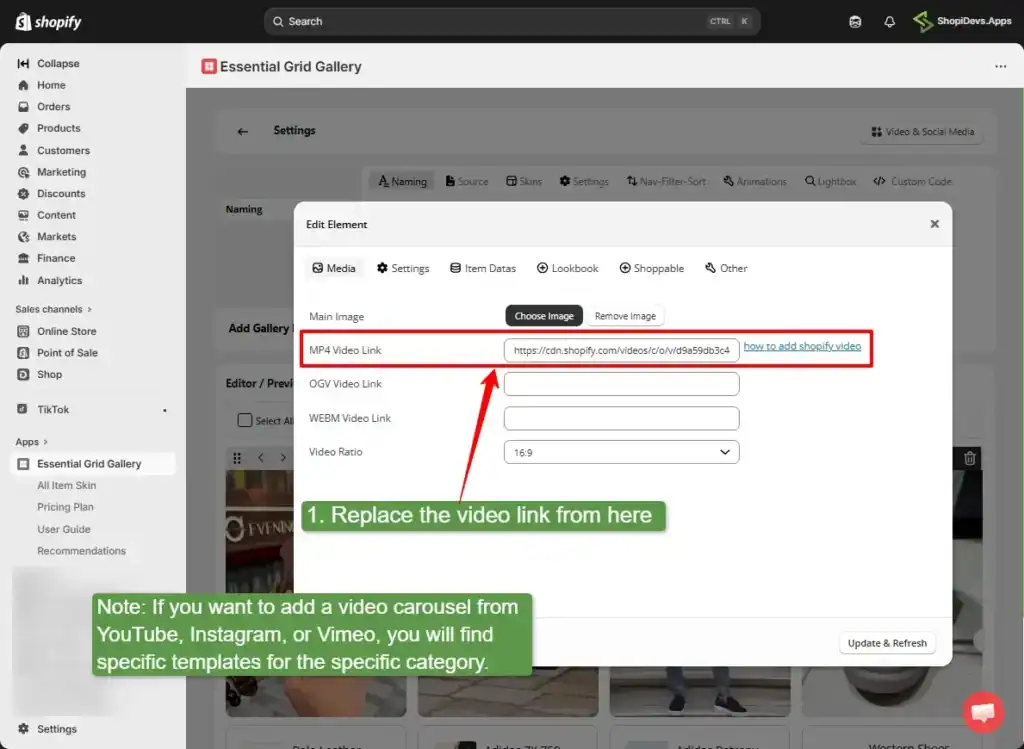The width and height of the screenshot is (1024, 749).
Task: Click the Essential Grid Gallery app icon
Action: (24, 463)
